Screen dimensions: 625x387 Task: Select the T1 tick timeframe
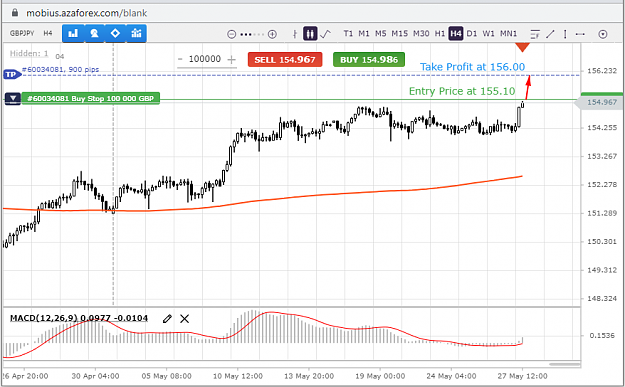348,33
